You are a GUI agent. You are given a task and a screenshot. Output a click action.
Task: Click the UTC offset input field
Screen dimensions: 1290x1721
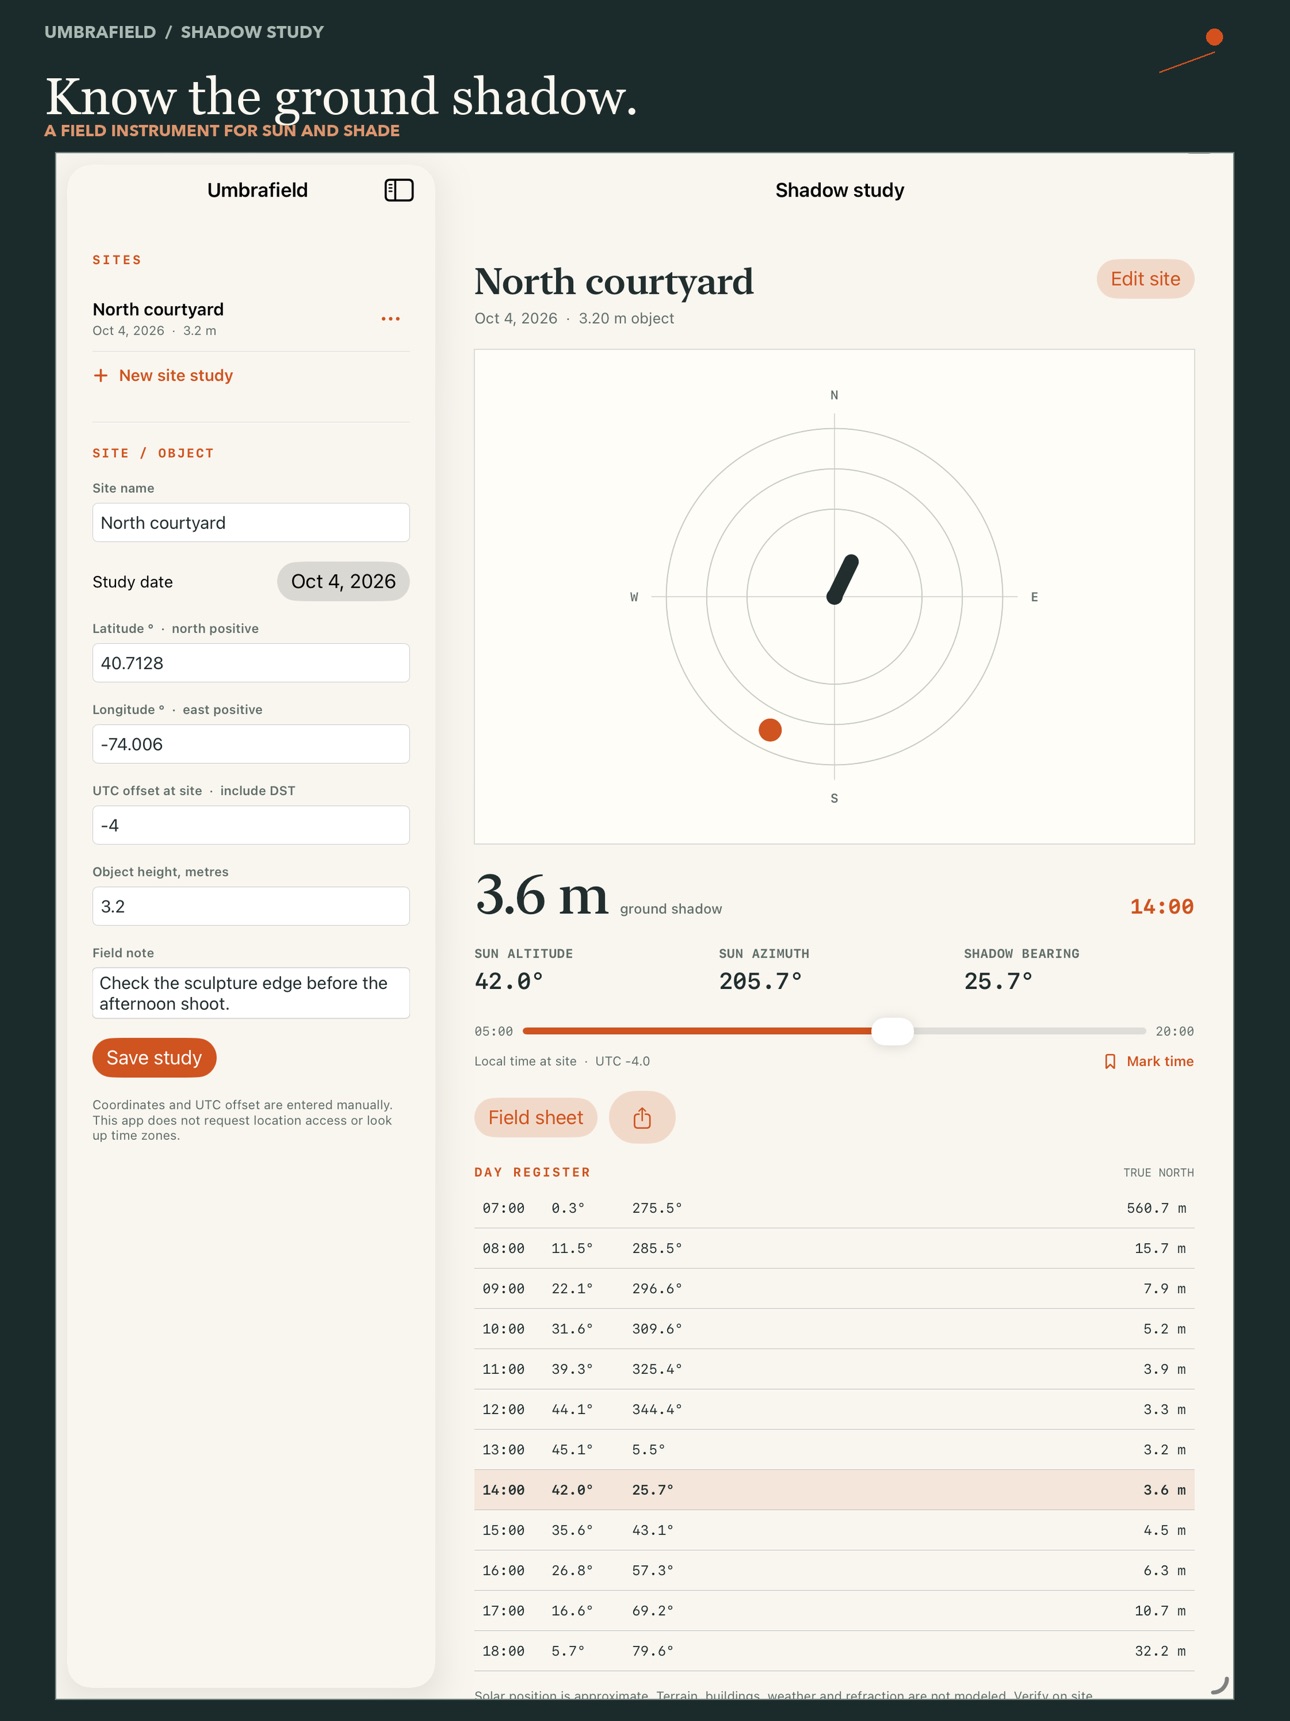click(251, 825)
